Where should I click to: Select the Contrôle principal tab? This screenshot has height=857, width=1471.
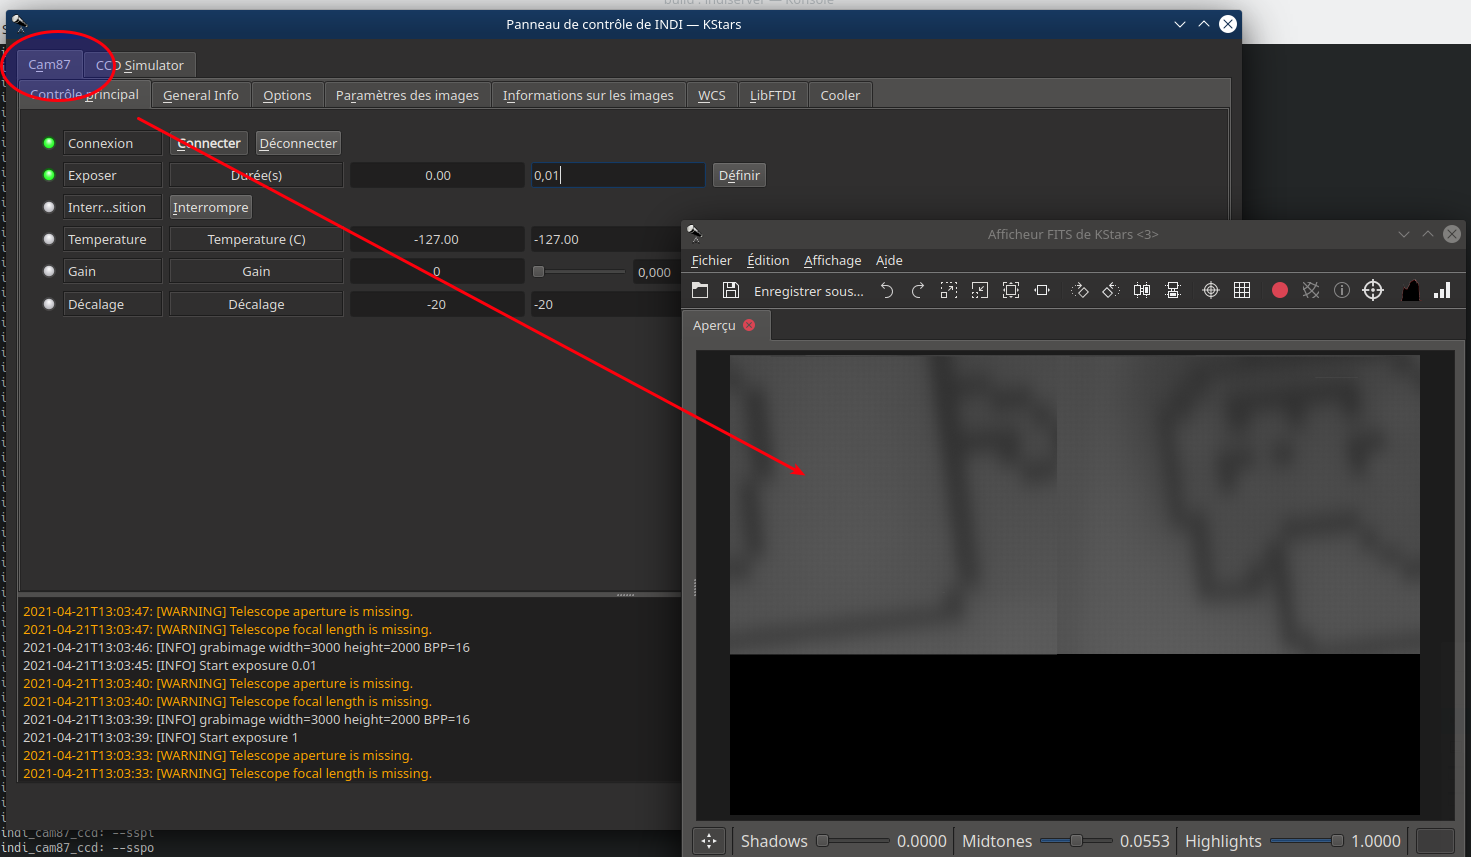pos(85,94)
